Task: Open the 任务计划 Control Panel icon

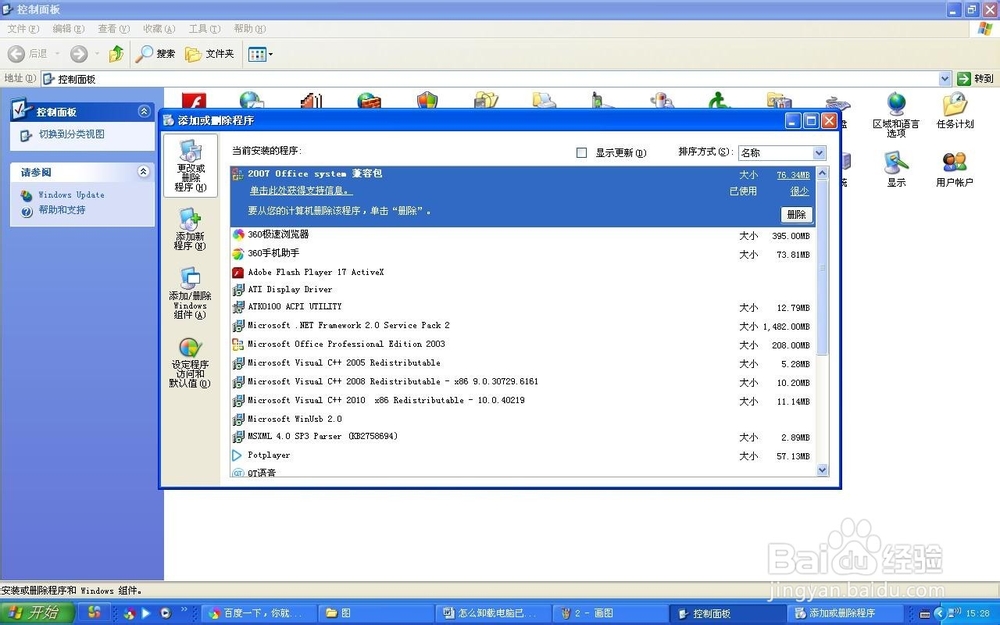Action: pos(955,111)
